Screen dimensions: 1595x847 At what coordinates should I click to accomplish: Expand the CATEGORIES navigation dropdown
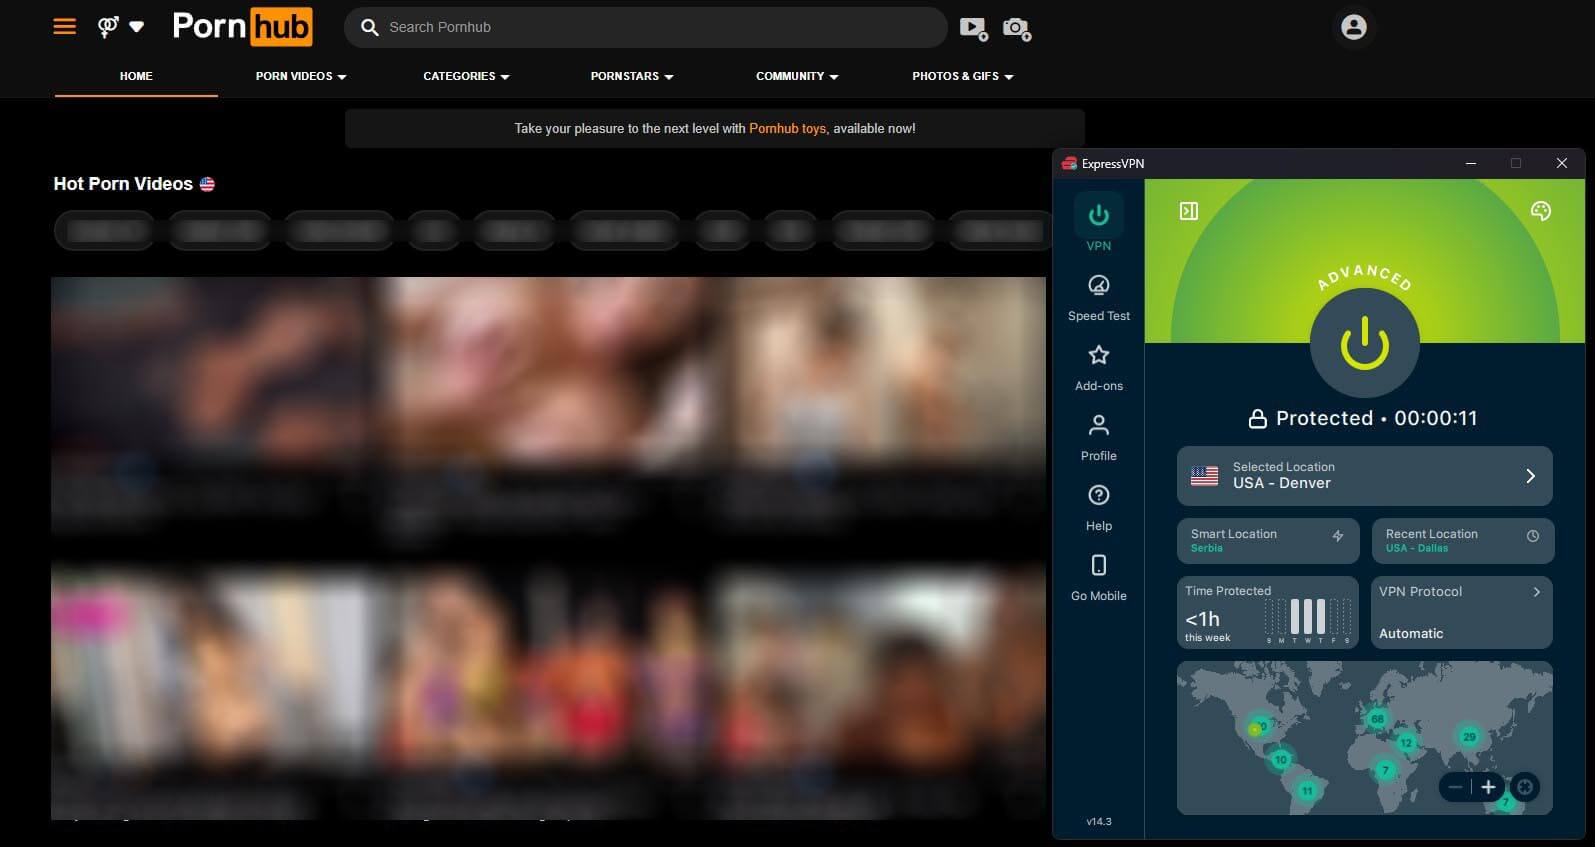pos(466,76)
